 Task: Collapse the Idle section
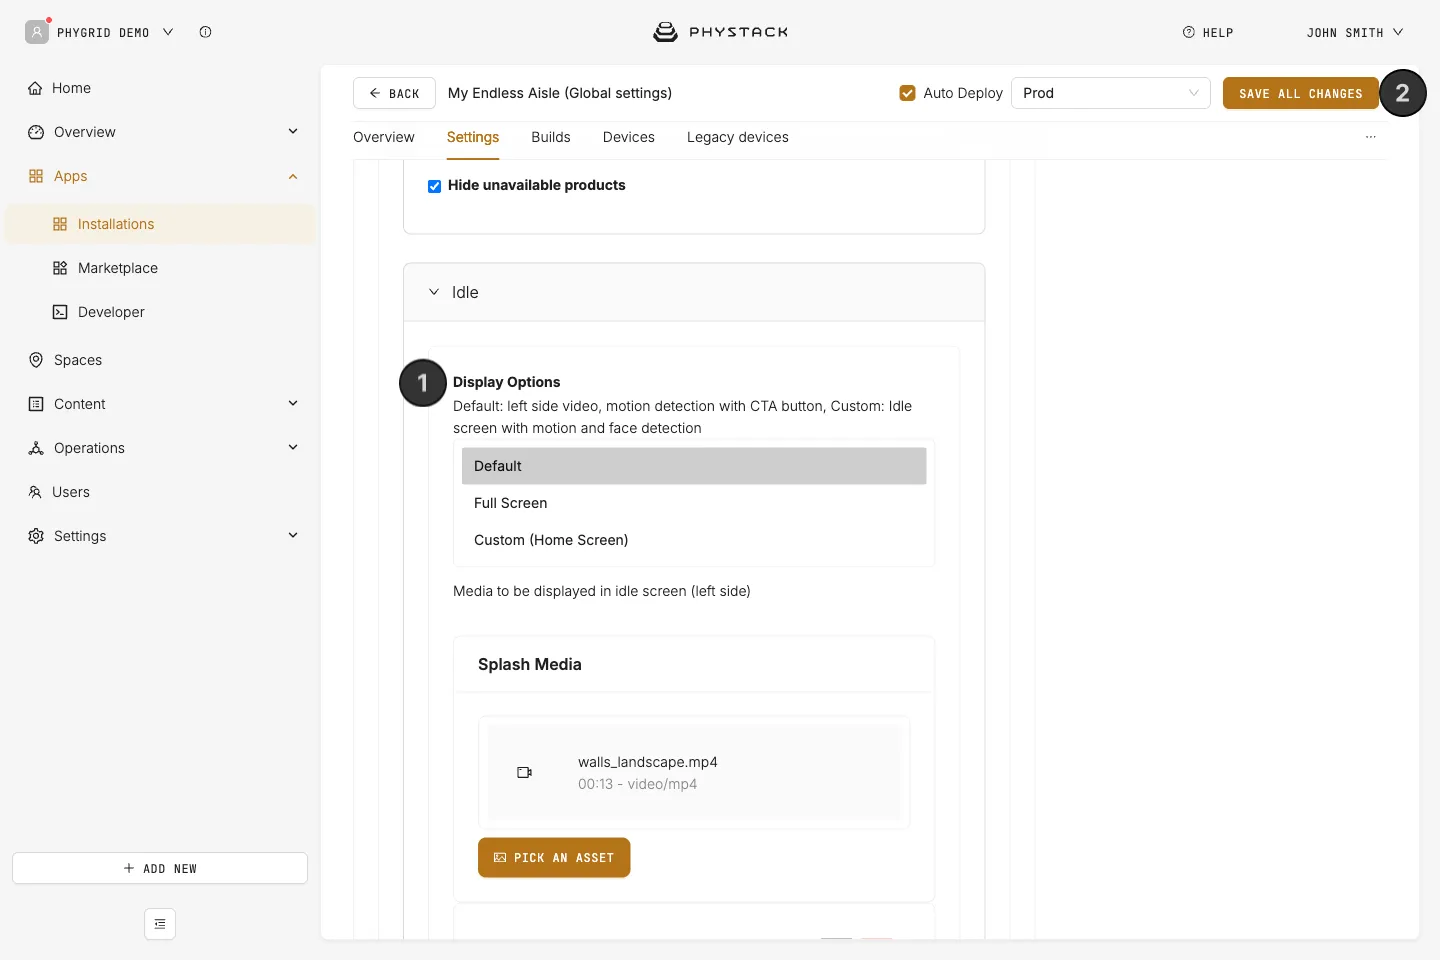coord(434,292)
